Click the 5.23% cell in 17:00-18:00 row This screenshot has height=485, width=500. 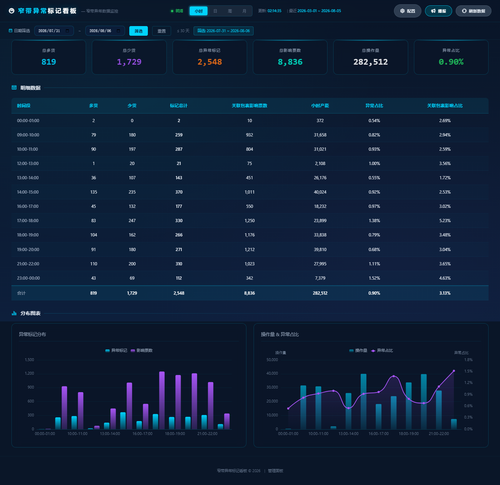coord(445,221)
